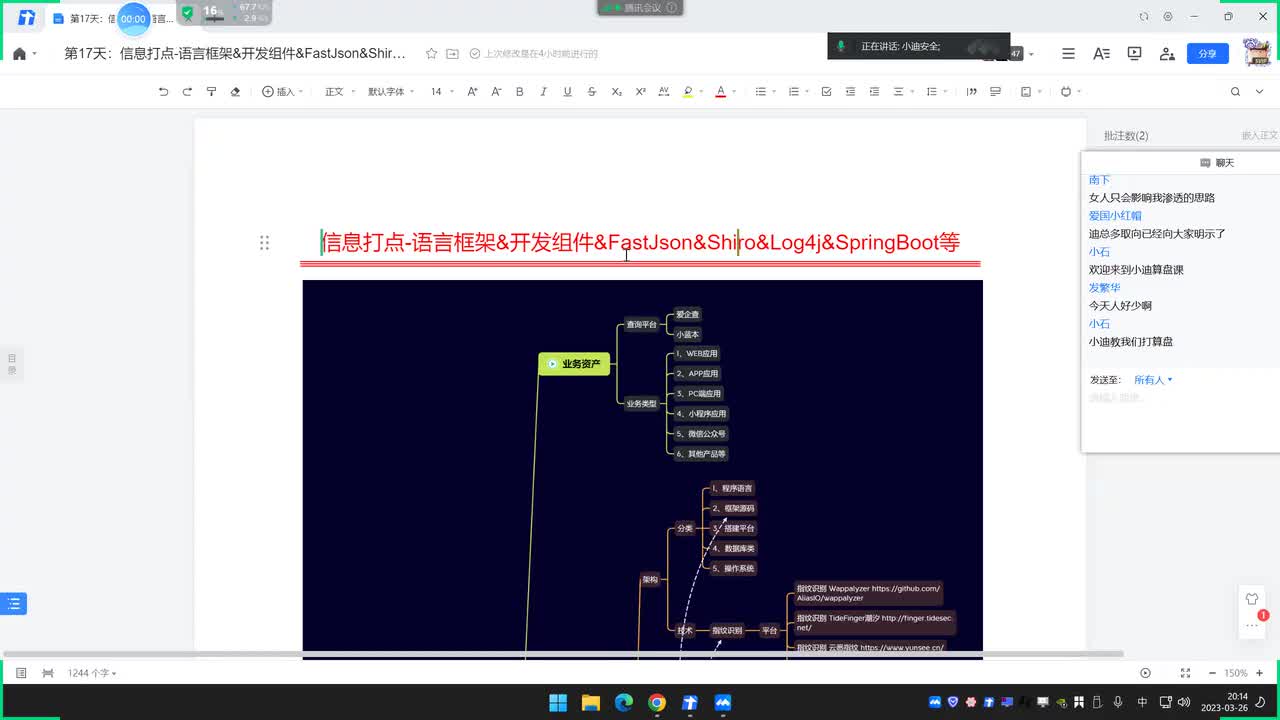Click the document title heading text
The width and height of the screenshot is (1280, 720).
tap(640, 242)
